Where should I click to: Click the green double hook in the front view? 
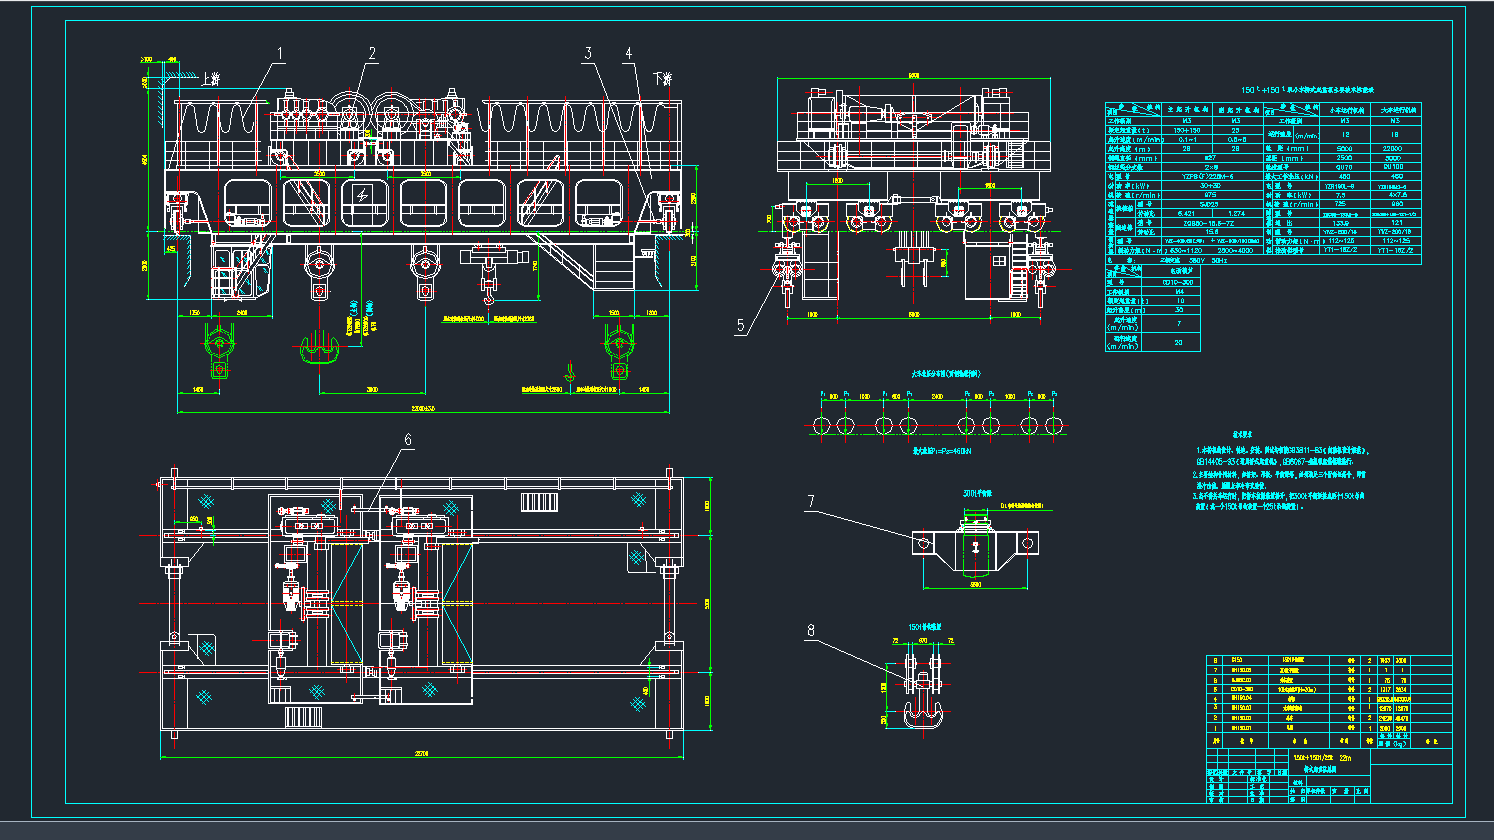pyautogui.click(x=322, y=349)
